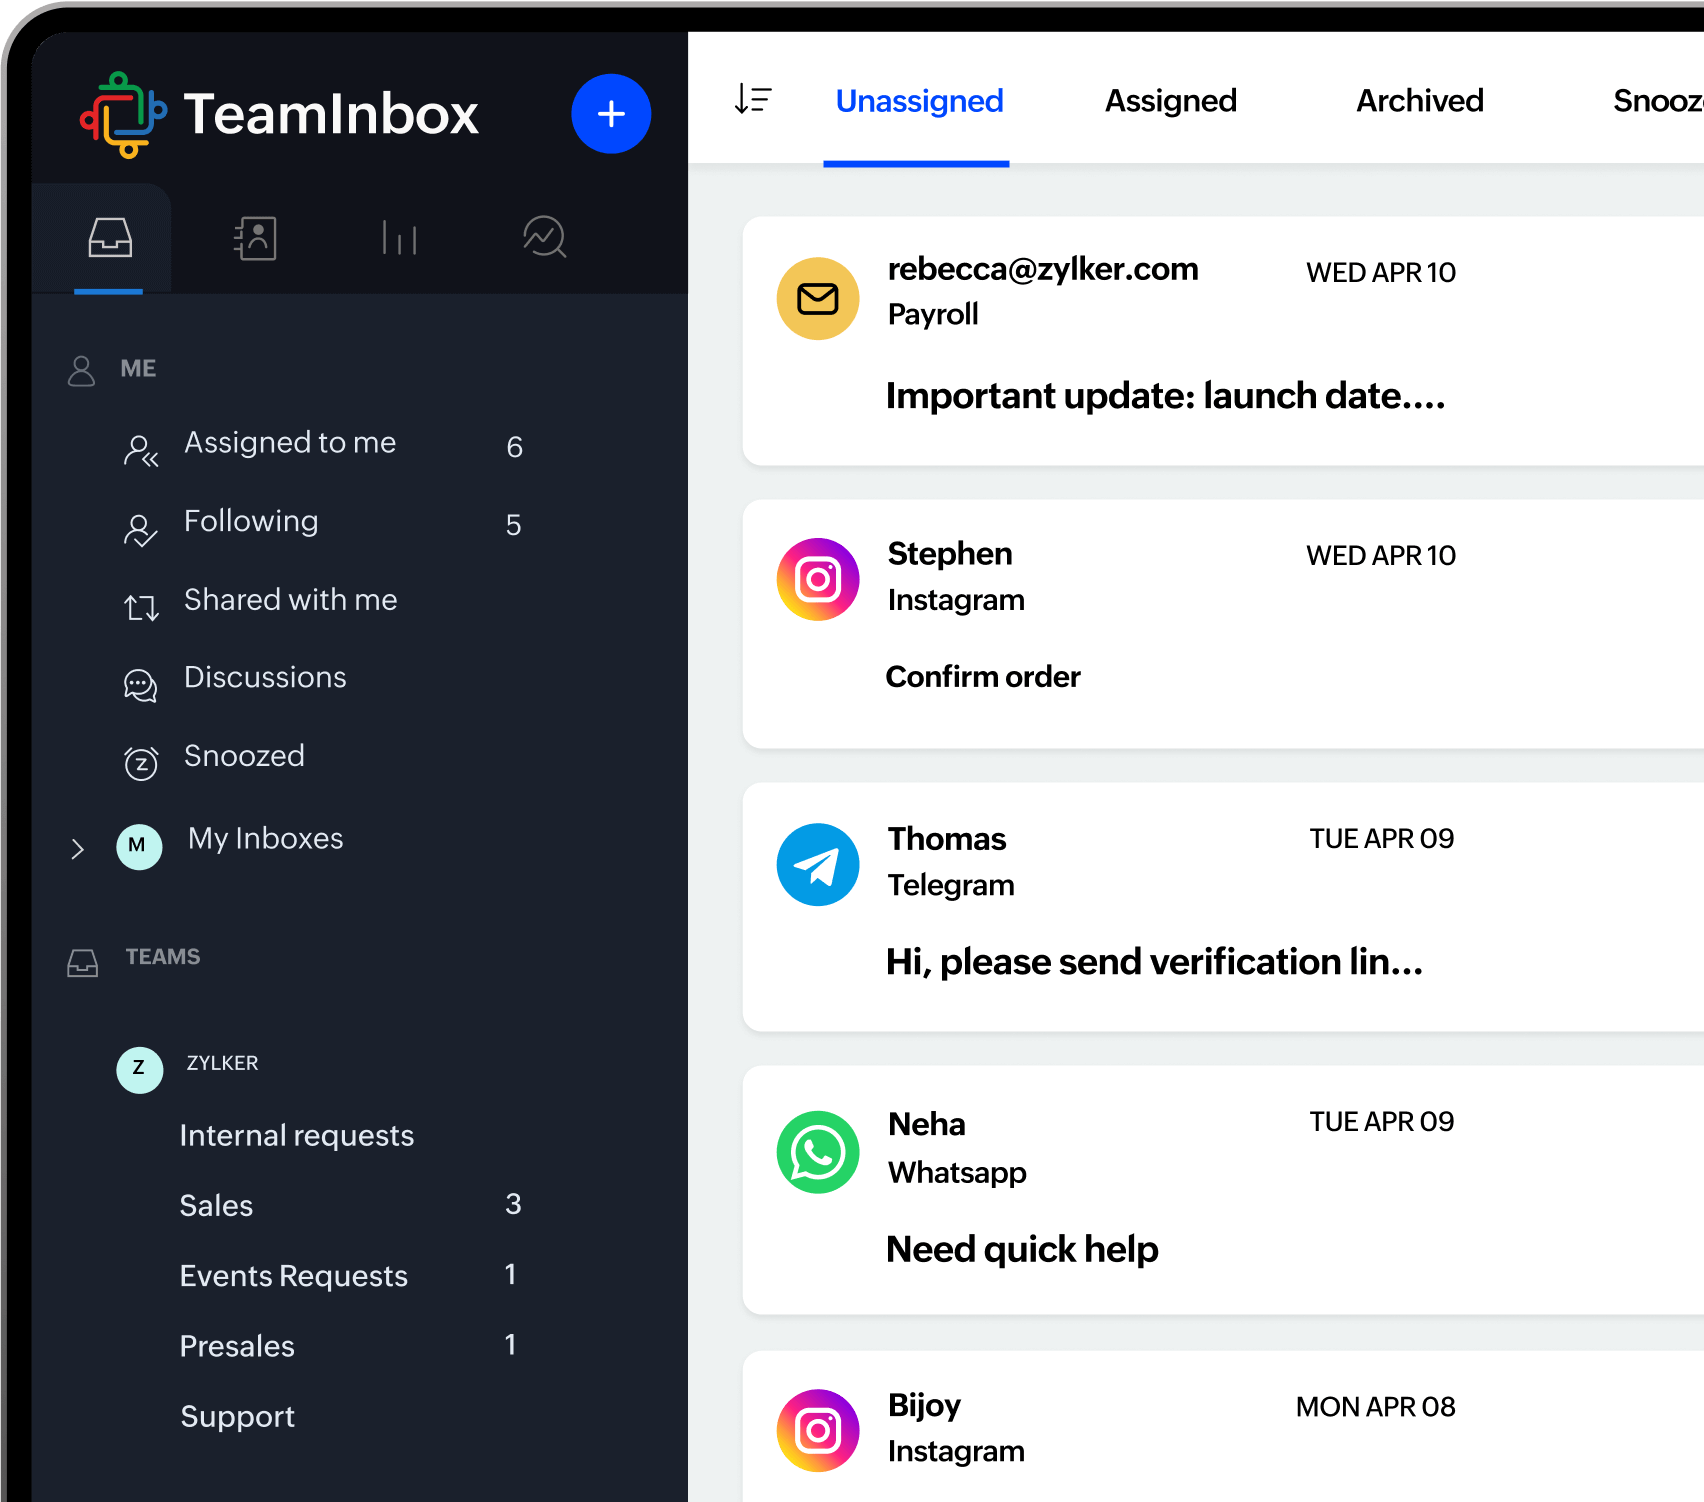Open Thomas's verification link message

(1155, 962)
